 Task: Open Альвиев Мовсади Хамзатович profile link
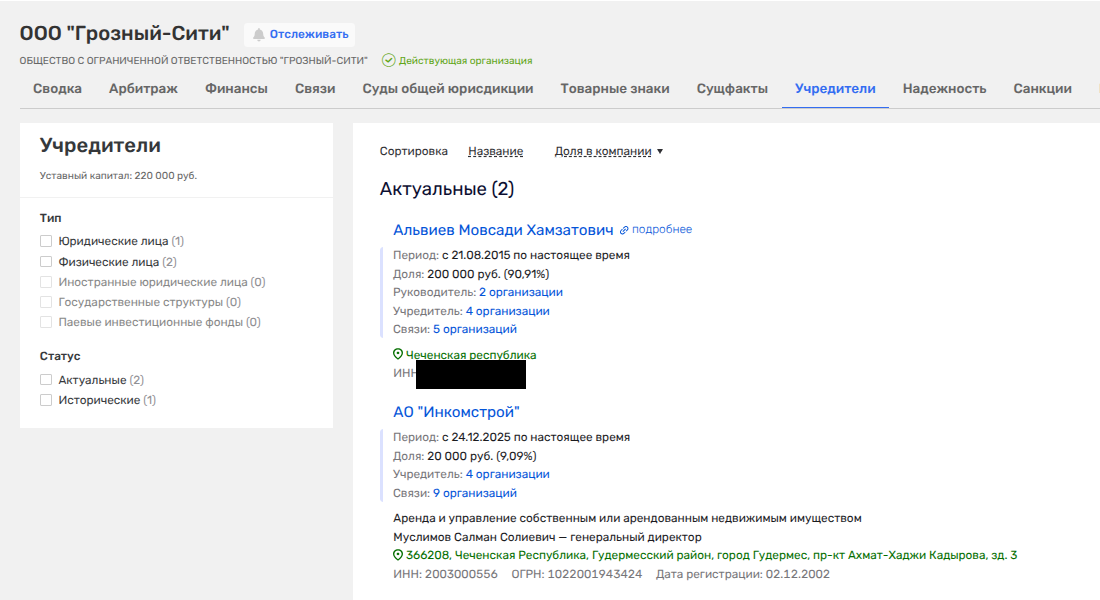pos(503,230)
